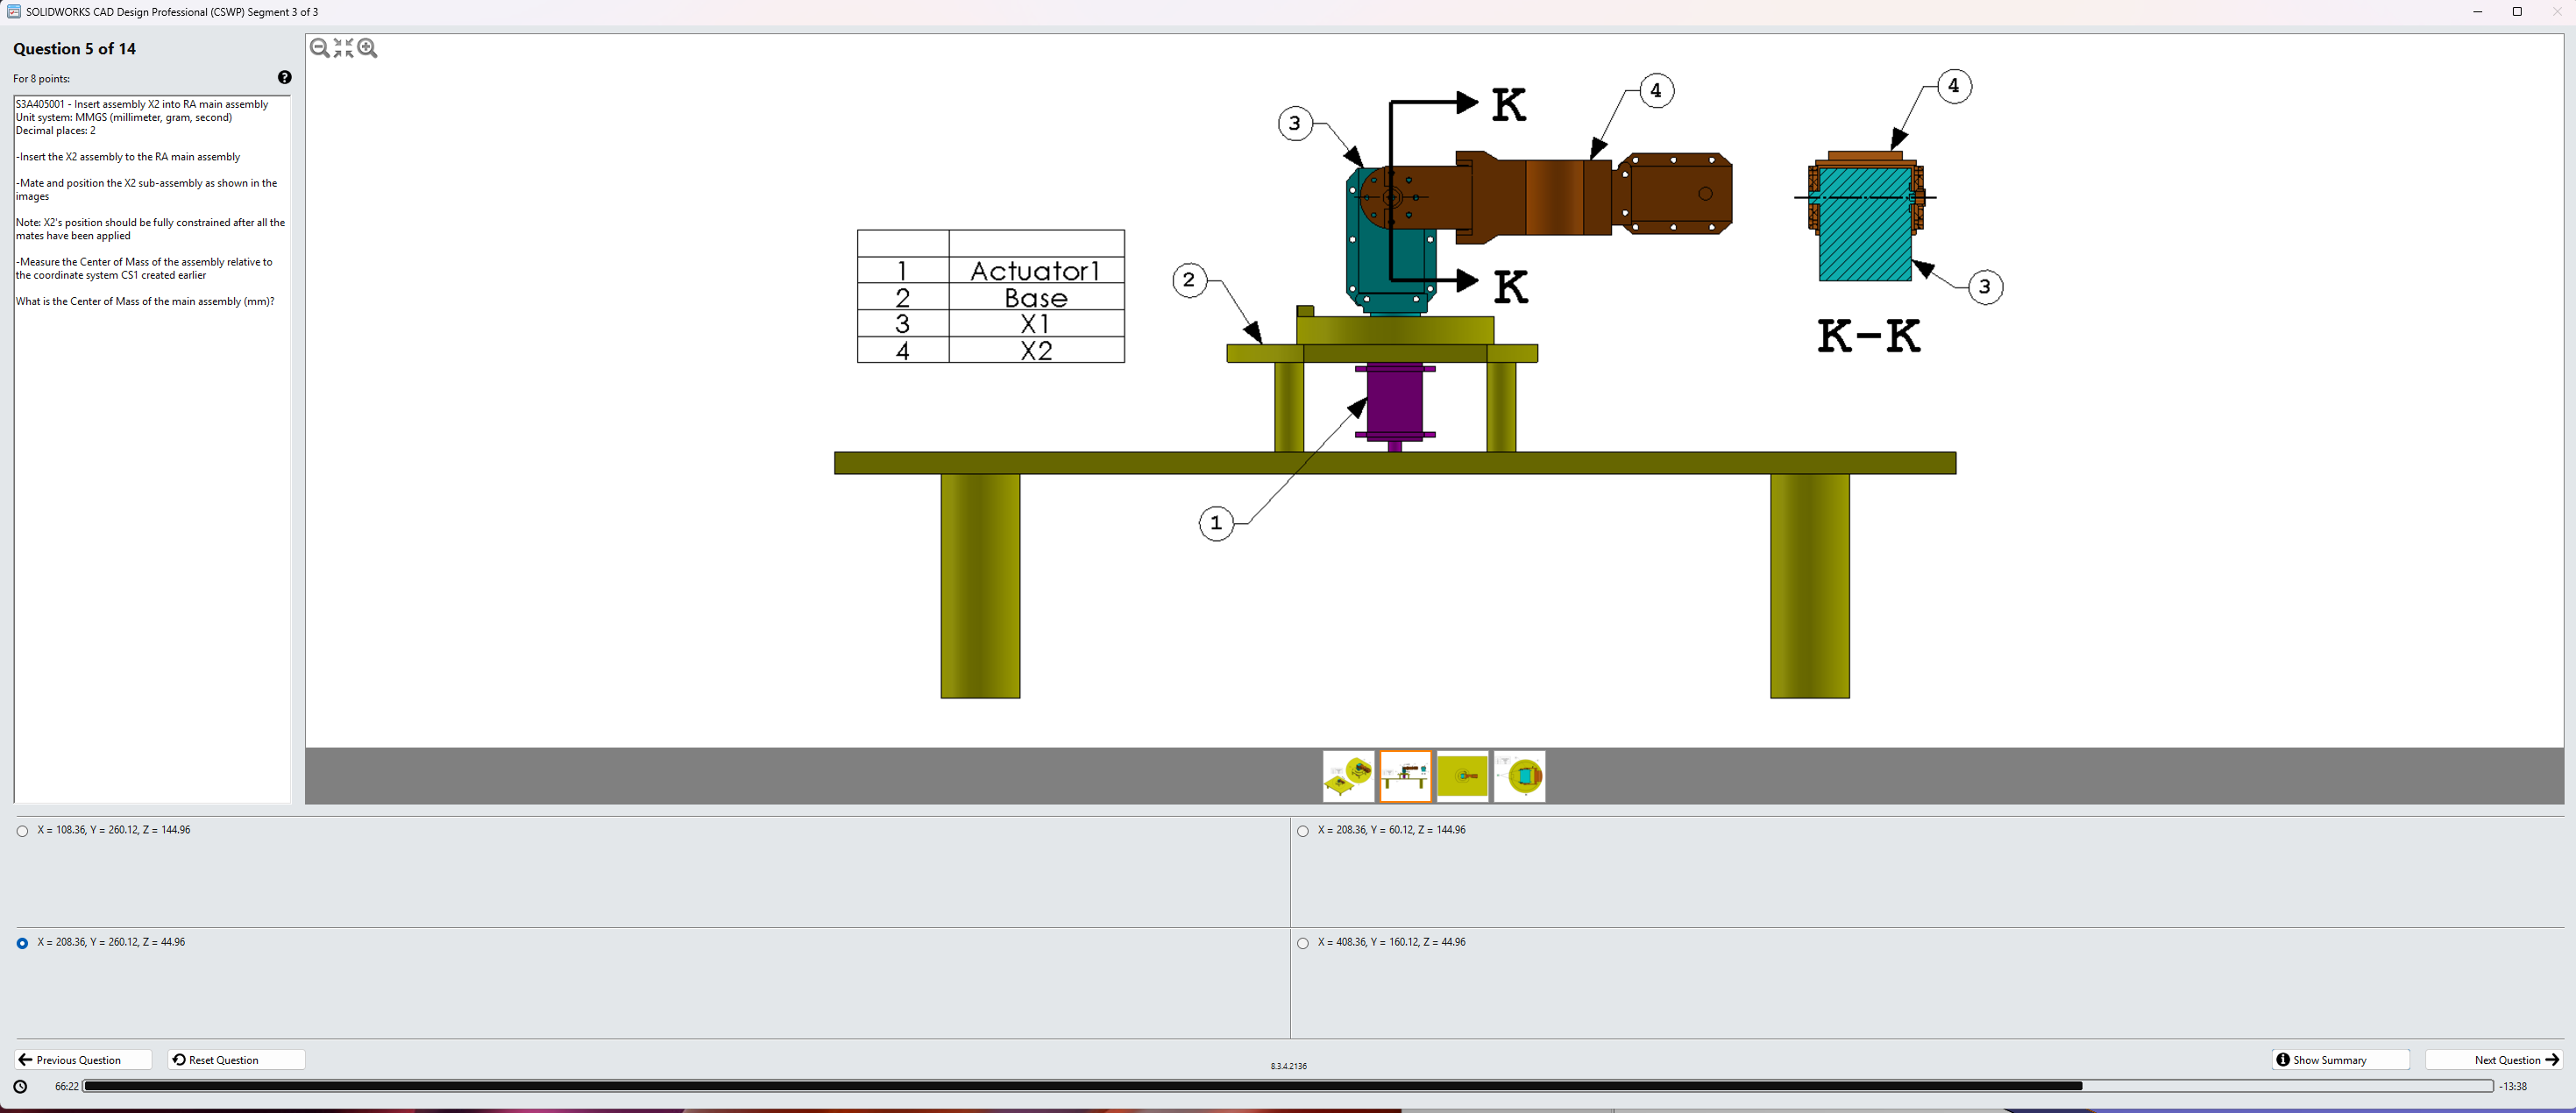Click the X2 cell in the parts table
Viewport: 2576px width, 1113px height.
(x=1036, y=350)
